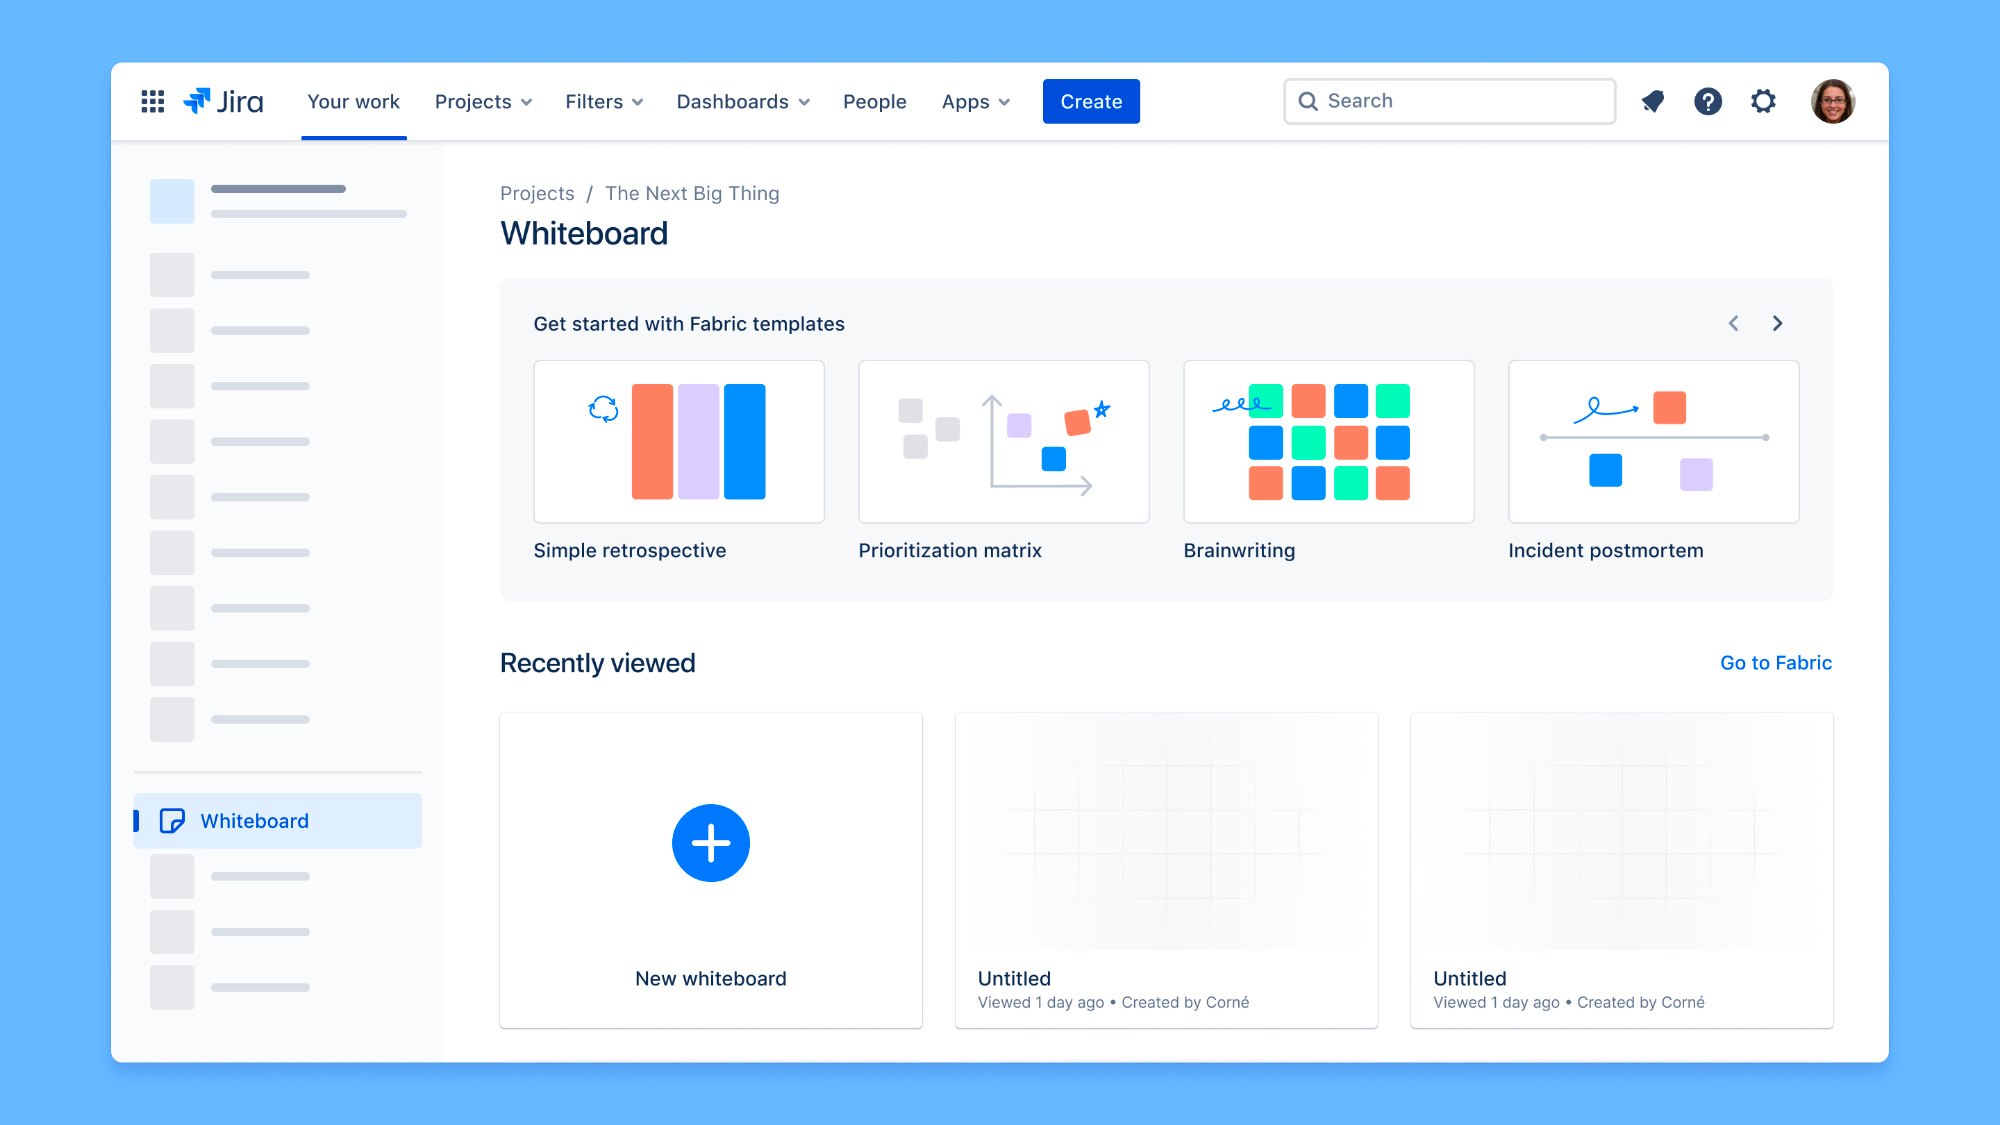2000x1125 pixels.
Task: Open the settings gear icon
Action: point(1763,101)
